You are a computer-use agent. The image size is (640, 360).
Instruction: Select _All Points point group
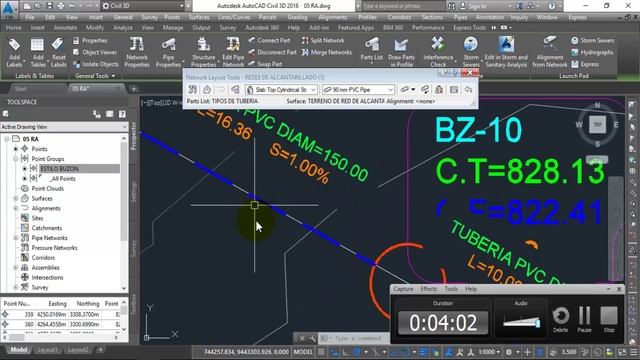coord(62,179)
